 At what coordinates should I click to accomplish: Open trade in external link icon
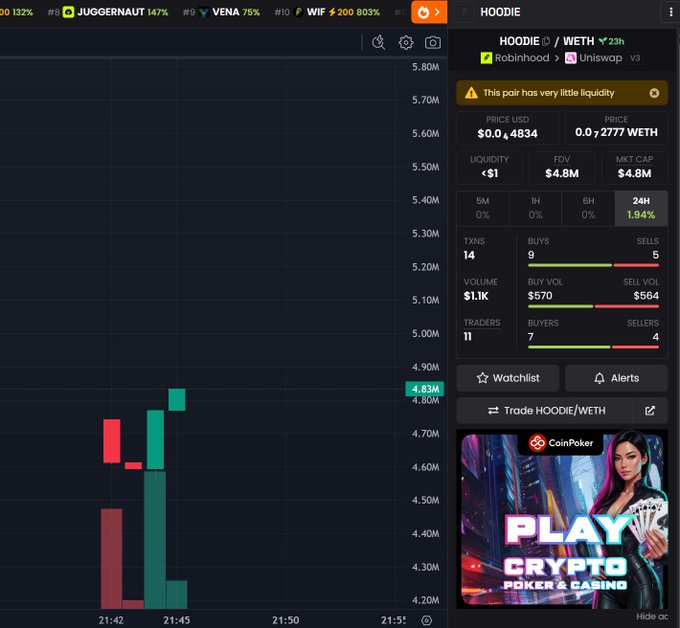[x=650, y=410]
